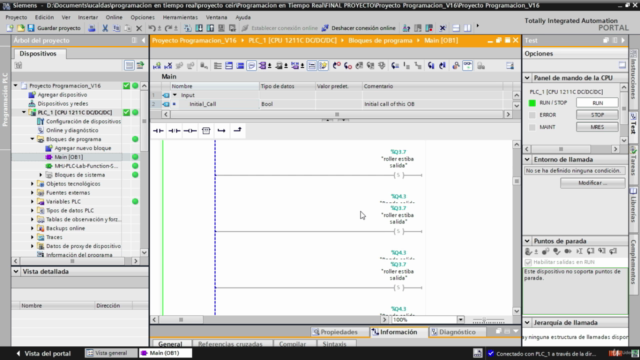Toggle network comments display
Image resolution: width=640 pixels, height=360 pixels.
[x=312, y=66]
